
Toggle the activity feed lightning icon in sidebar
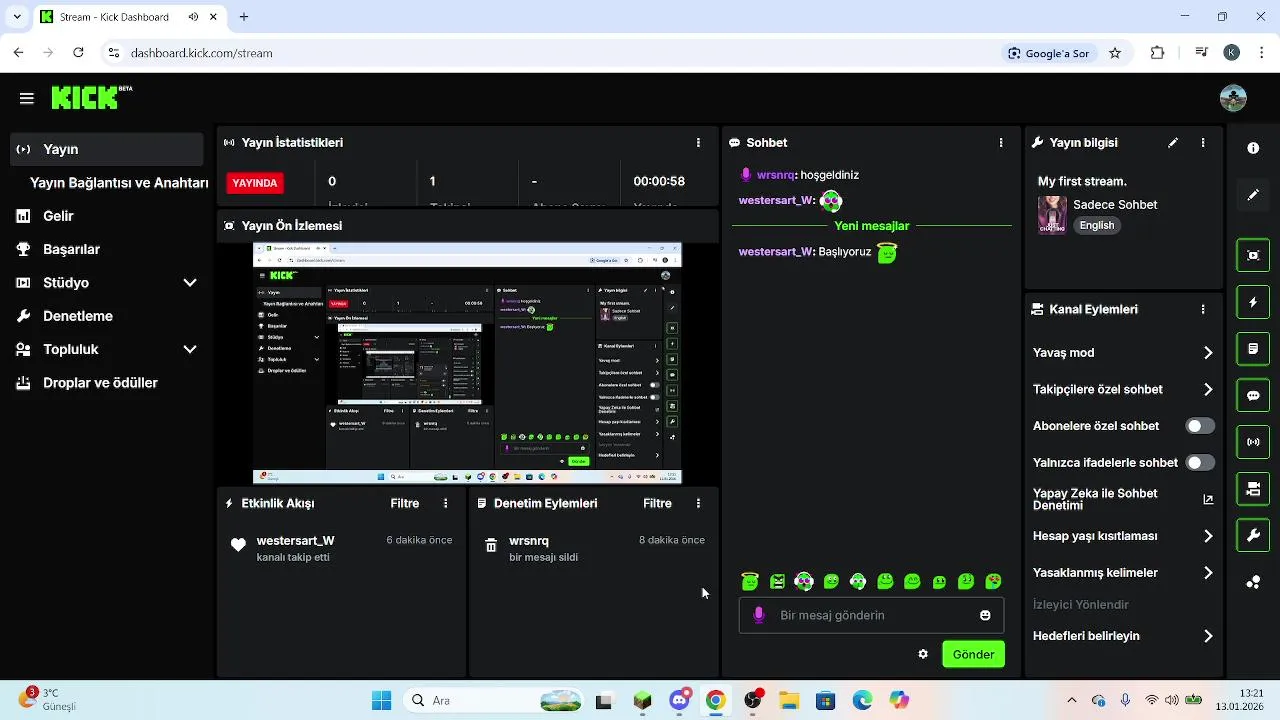point(1253,302)
